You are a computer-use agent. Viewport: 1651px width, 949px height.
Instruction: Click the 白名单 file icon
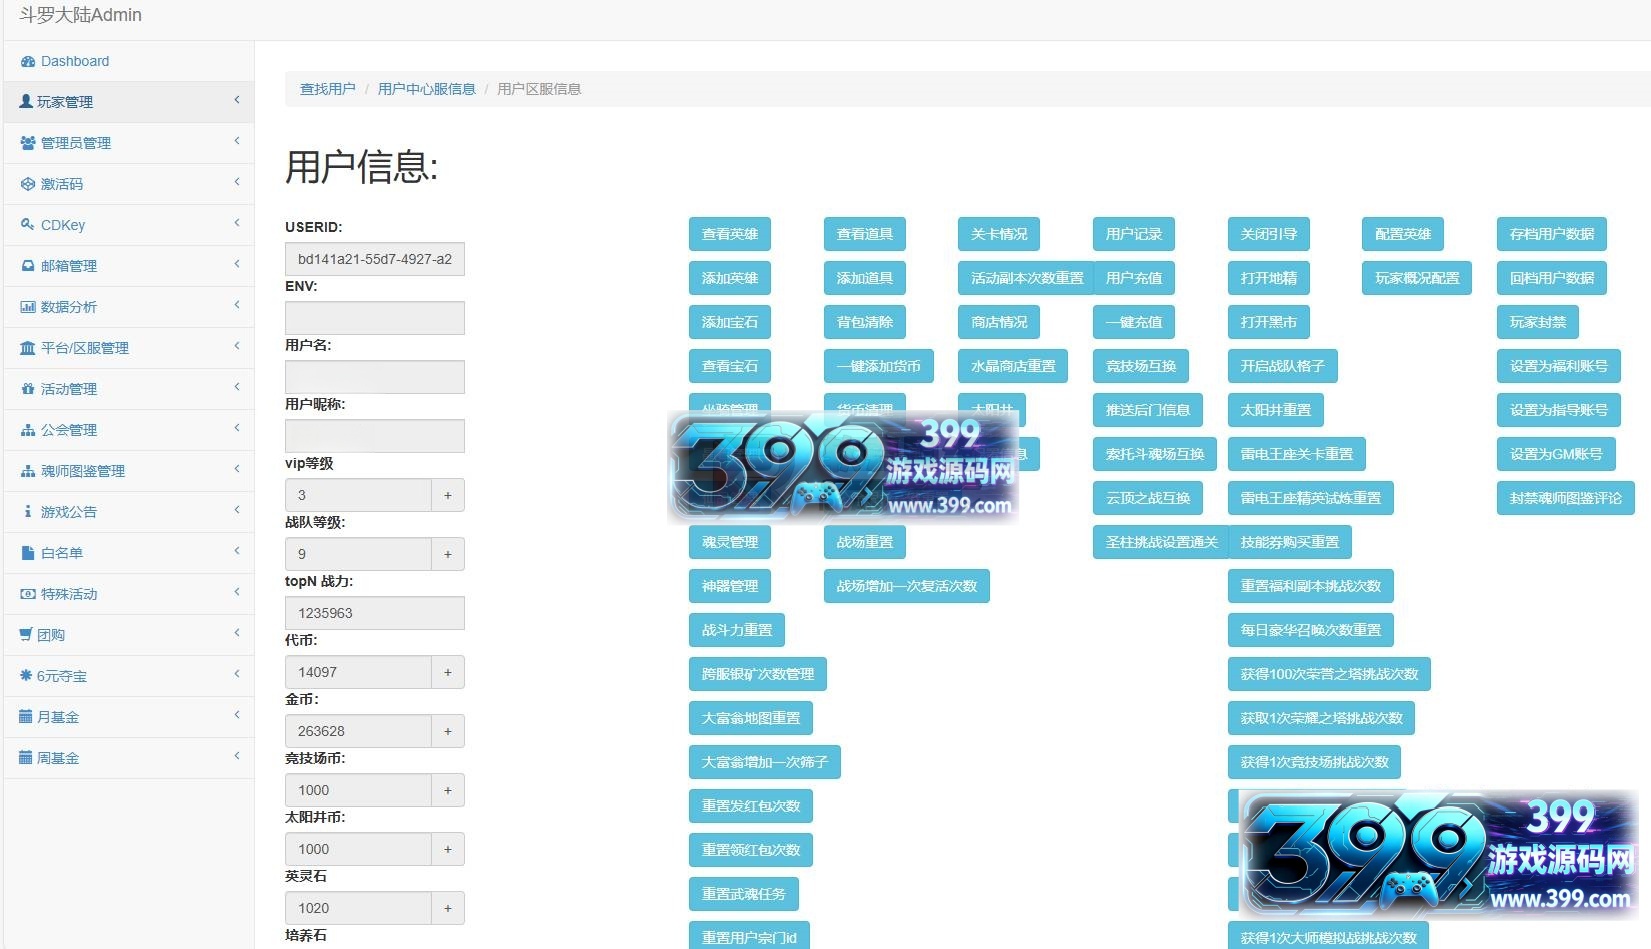(28, 553)
